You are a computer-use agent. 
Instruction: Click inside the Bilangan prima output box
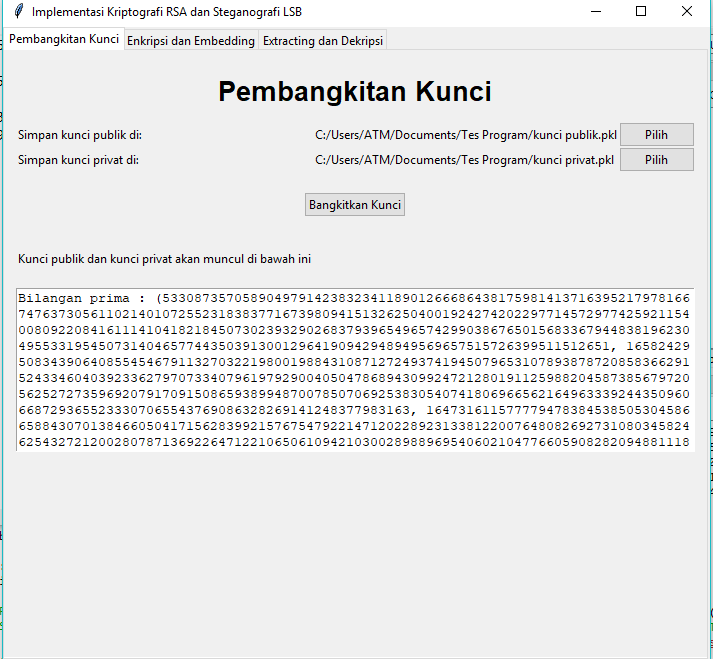355,370
